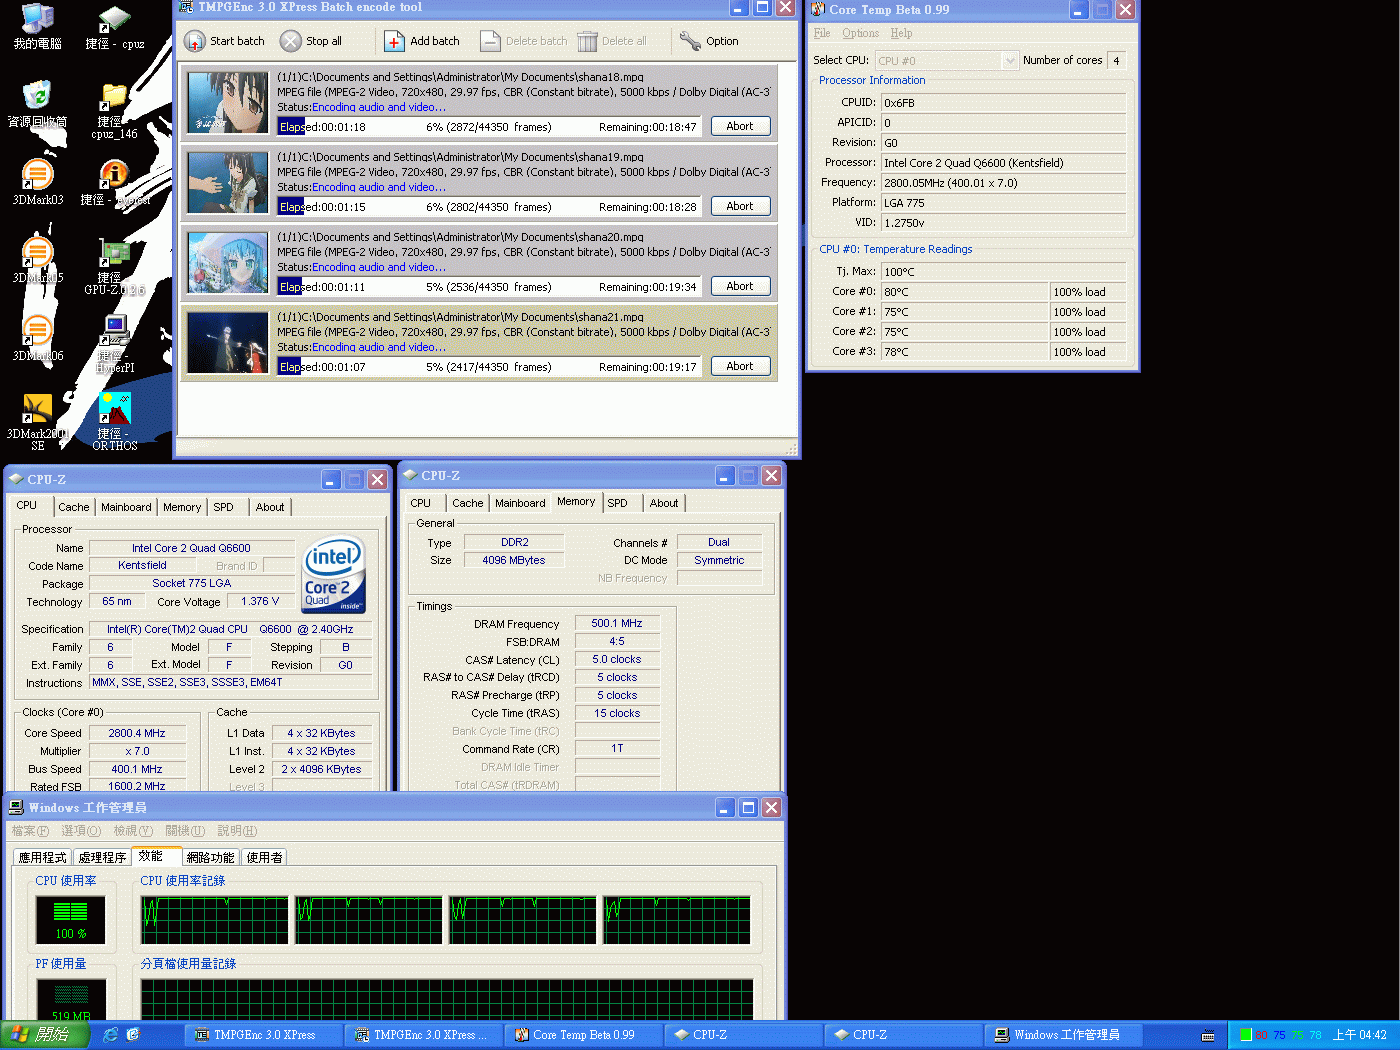Select 3DMark03 desktop shortcut

coord(37,175)
